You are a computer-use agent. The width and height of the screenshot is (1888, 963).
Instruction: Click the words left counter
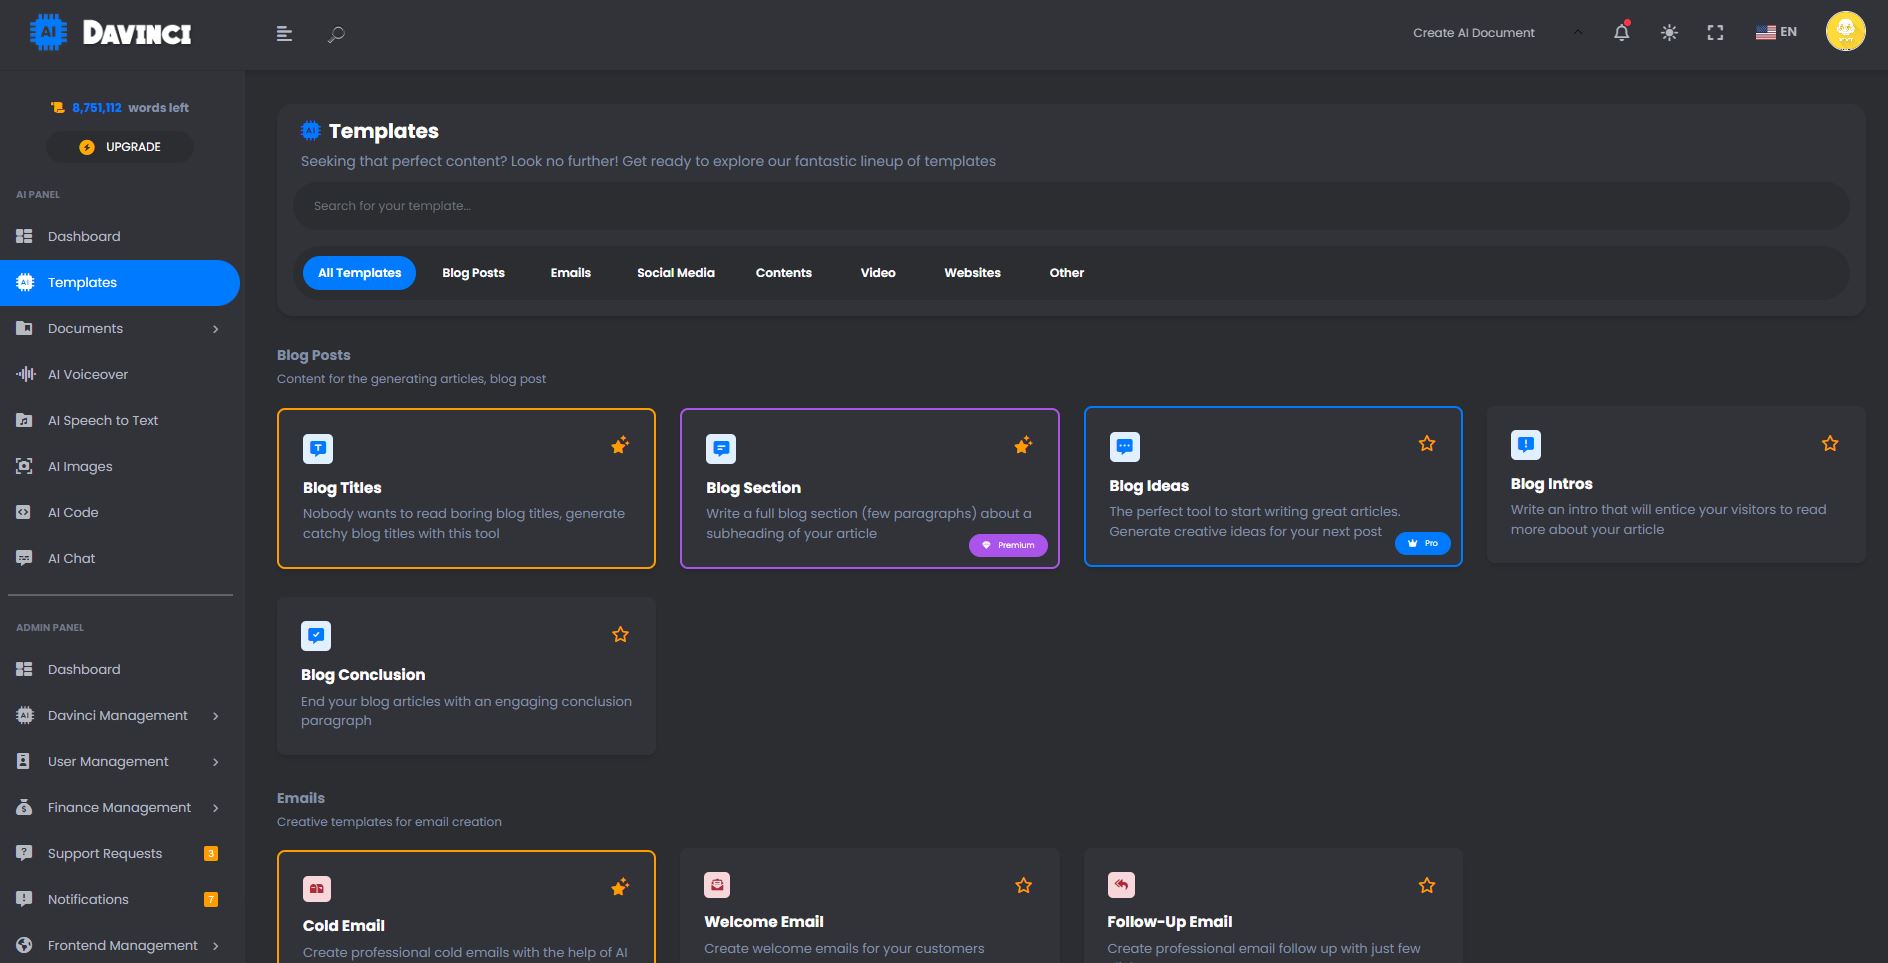coord(120,108)
